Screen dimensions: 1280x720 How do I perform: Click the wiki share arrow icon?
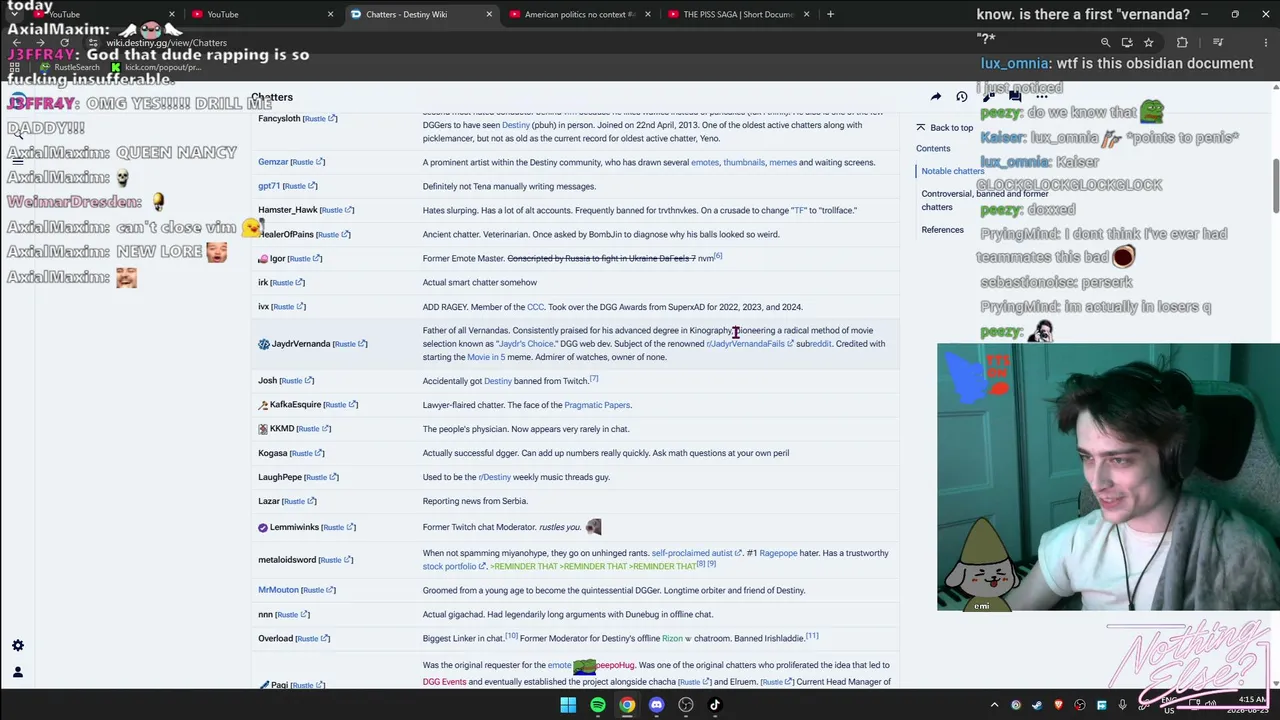tap(936, 97)
